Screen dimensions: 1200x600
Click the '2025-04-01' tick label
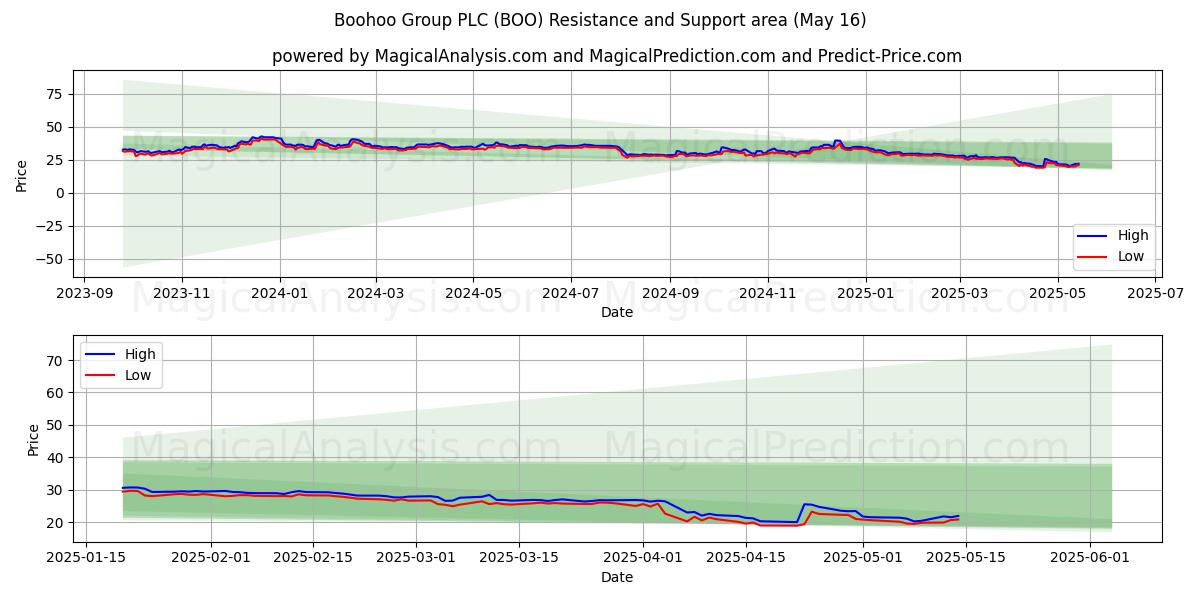643,558
